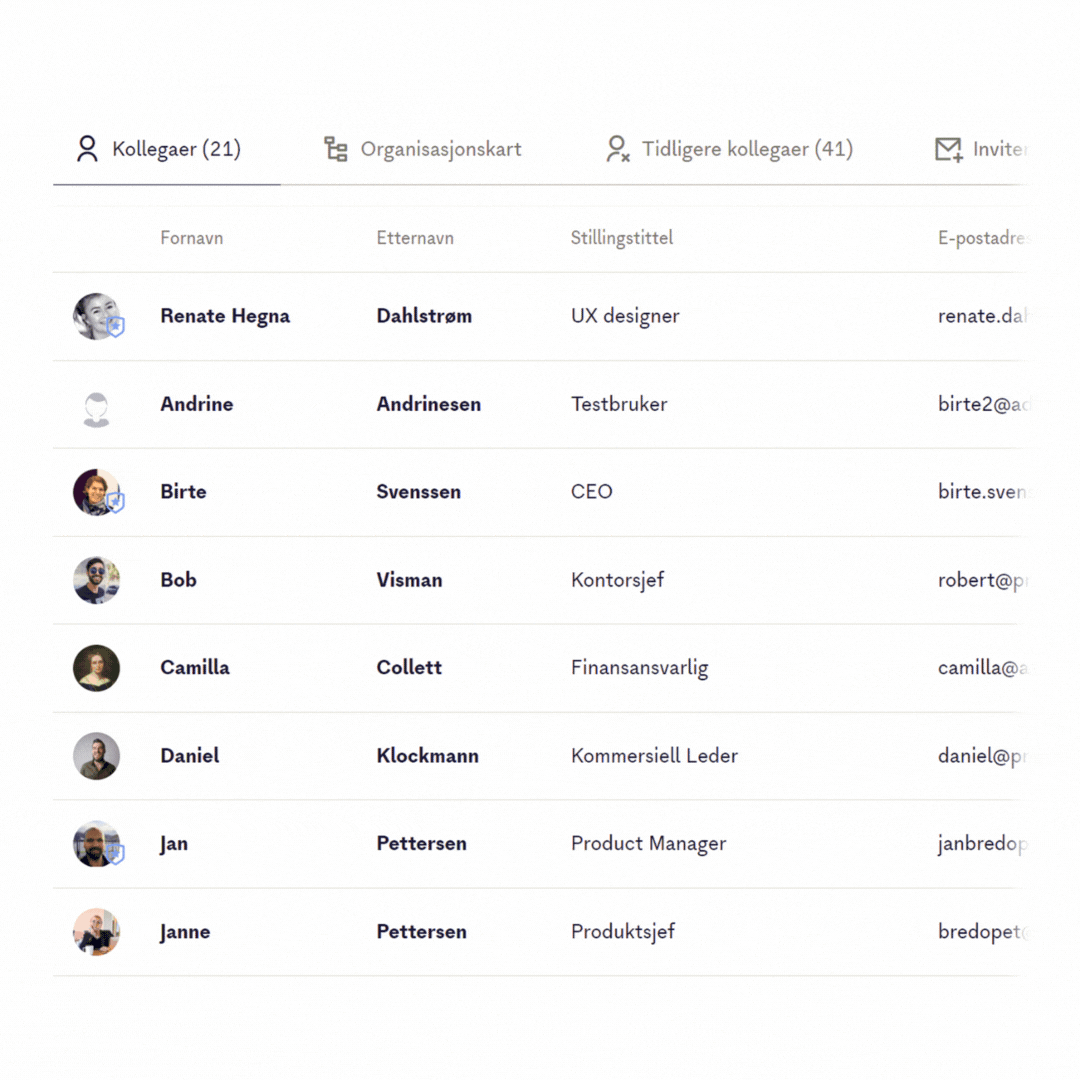The image size is (1080, 1080).
Task: Click the Stillingstittel column header
Action: point(622,238)
